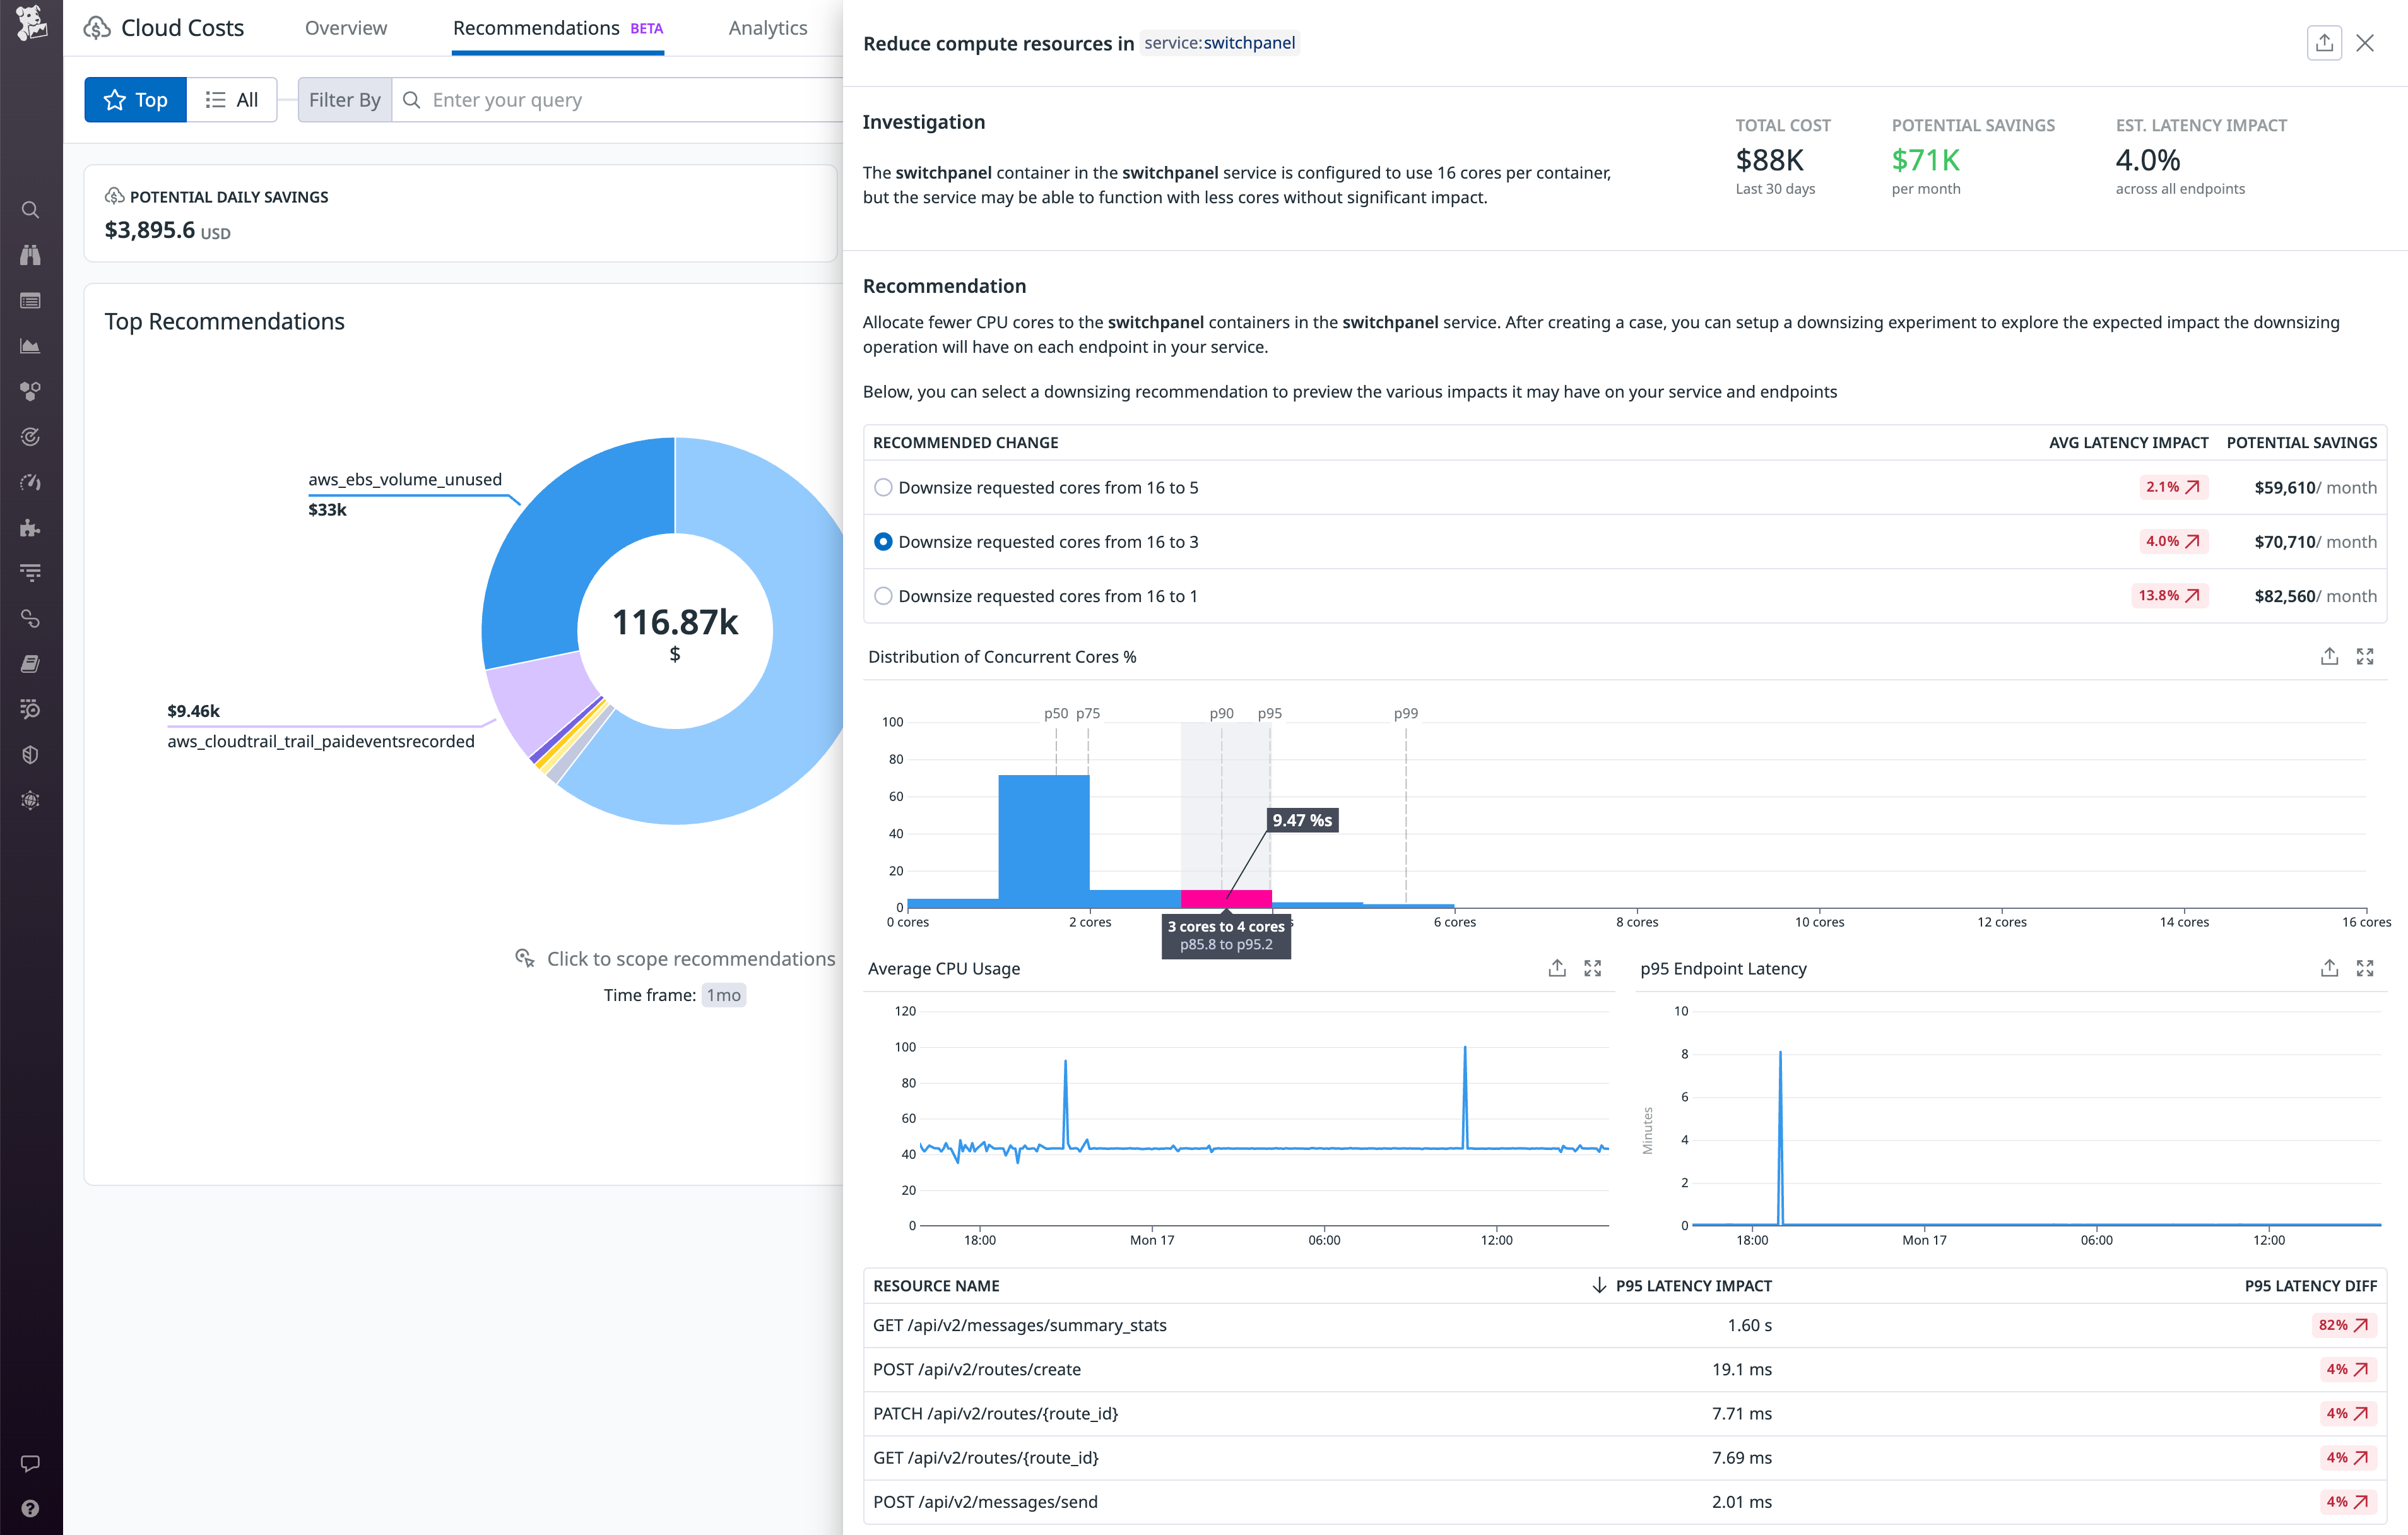The width and height of the screenshot is (2408, 1535).
Task: Switch to the Overview tab
Action: coord(345,28)
